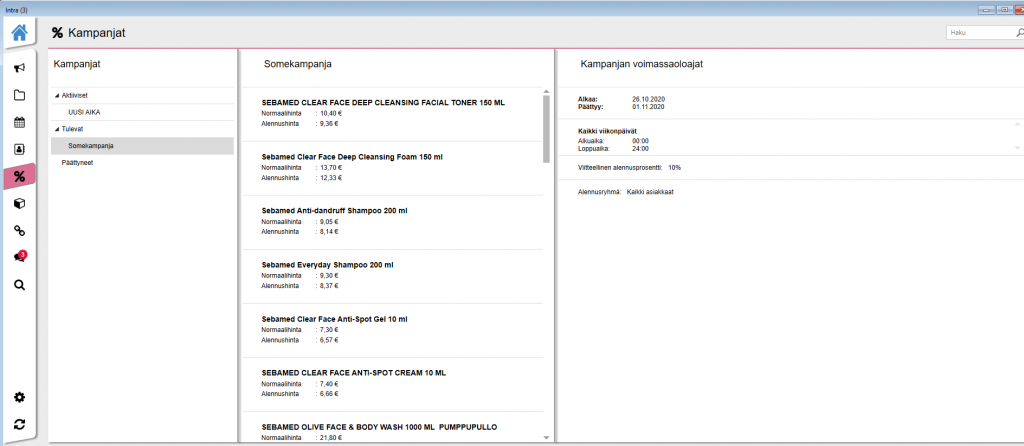The height and width of the screenshot is (446, 1024).
Task: Click the end date 01.11.2020
Action: click(x=648, y=106)
